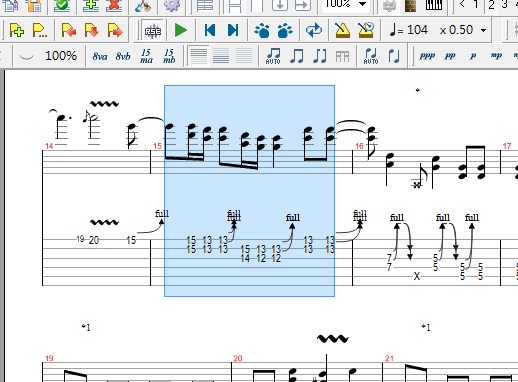This screenshot has height=382, width=518.
Task: Select the pp dynamic
Action: tap(450, 56)
